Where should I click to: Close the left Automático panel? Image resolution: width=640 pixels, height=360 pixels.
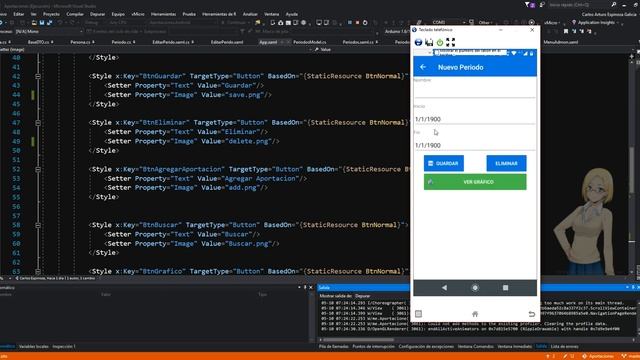point(311,287)
